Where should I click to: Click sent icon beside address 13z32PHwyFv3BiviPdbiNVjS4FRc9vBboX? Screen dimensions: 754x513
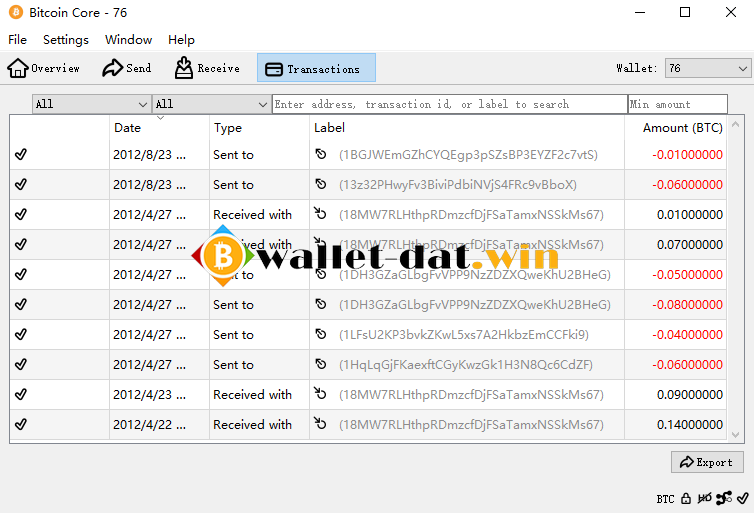[x=321, y=184]
